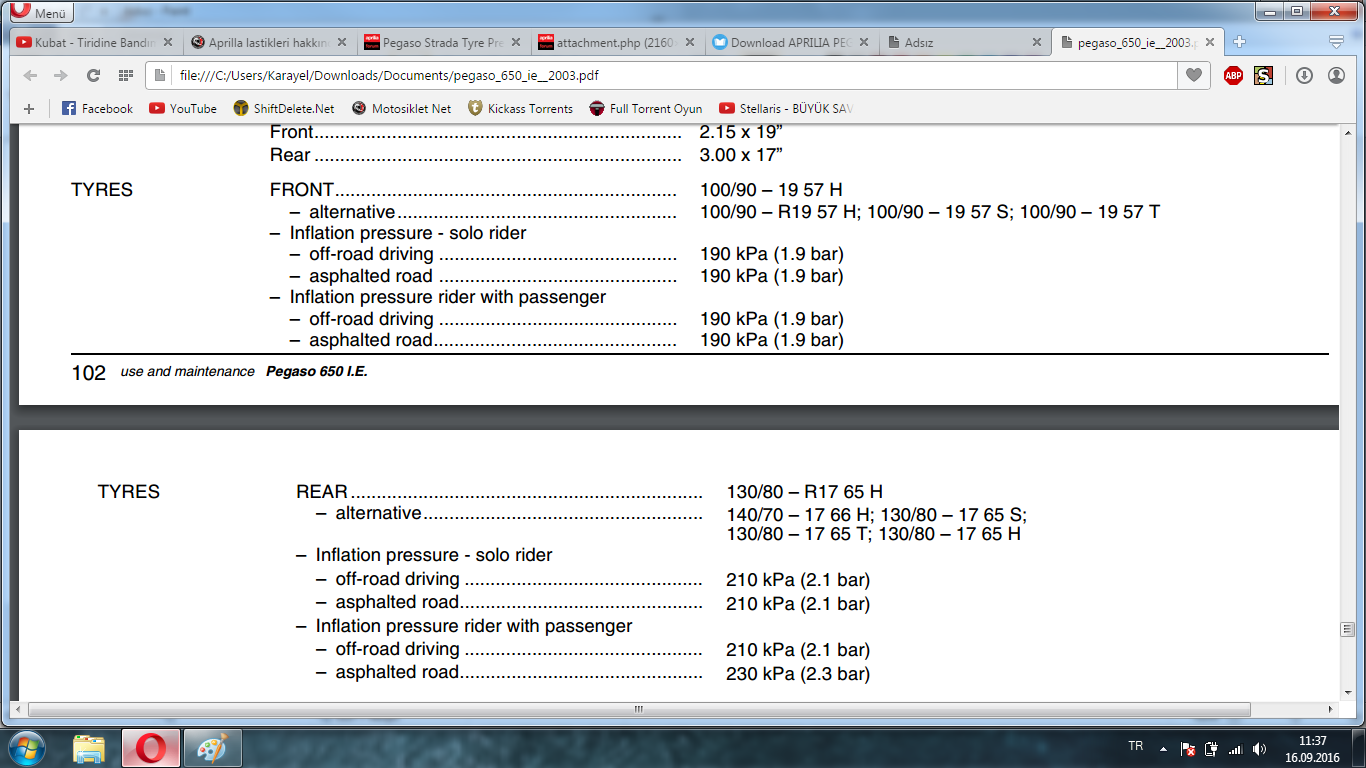1366x768 pixels.
Task: Click the front tyre value '100/90 – 19 57 H'
Action: point(771,190)
